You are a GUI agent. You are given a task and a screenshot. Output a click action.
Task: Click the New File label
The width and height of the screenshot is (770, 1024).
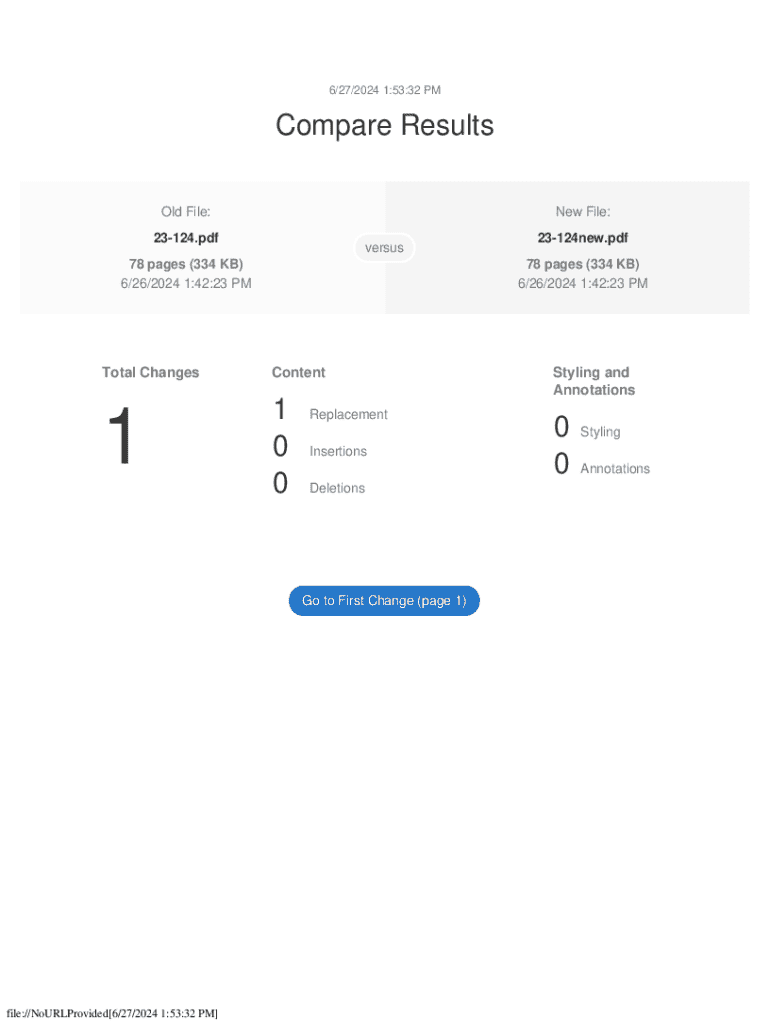point(582,212)
